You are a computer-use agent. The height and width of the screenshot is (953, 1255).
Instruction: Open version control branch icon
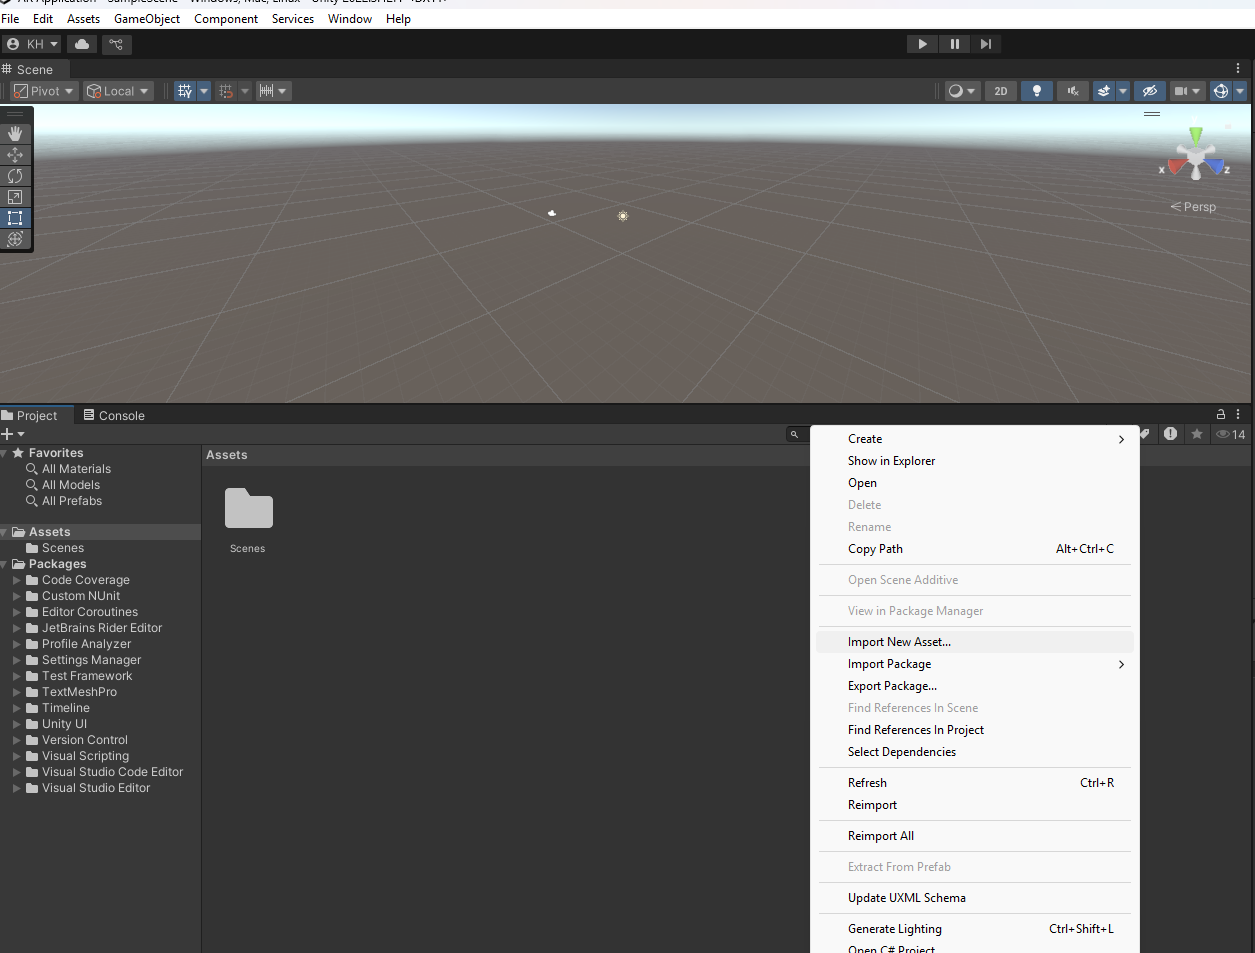click(116, 44)
